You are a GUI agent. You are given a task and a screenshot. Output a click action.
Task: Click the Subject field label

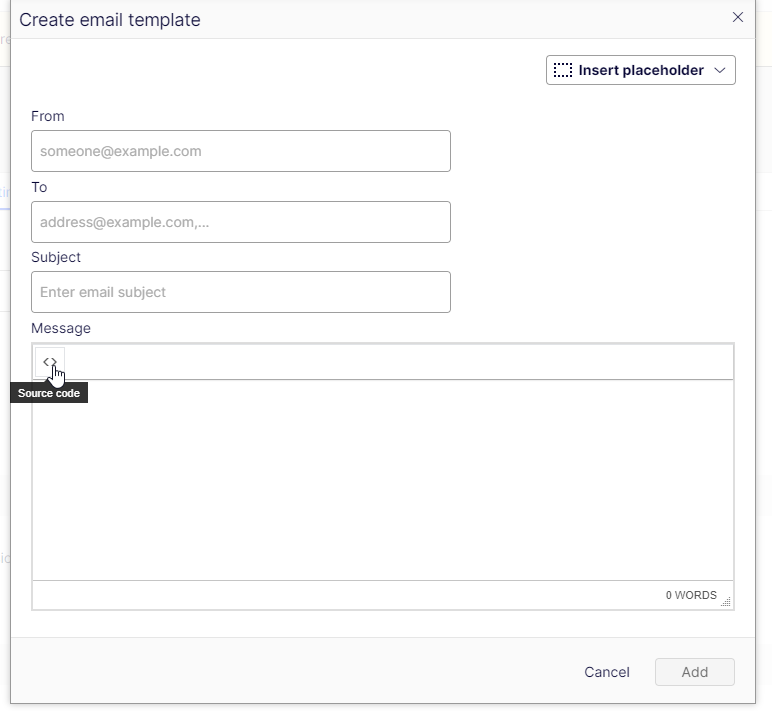click(x=56, y=257)
